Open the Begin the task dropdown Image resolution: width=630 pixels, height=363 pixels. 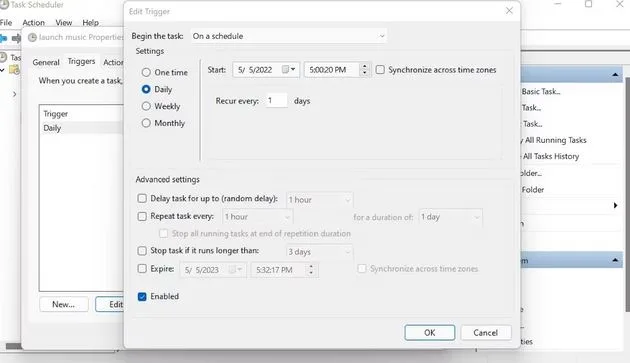(288, 36)
